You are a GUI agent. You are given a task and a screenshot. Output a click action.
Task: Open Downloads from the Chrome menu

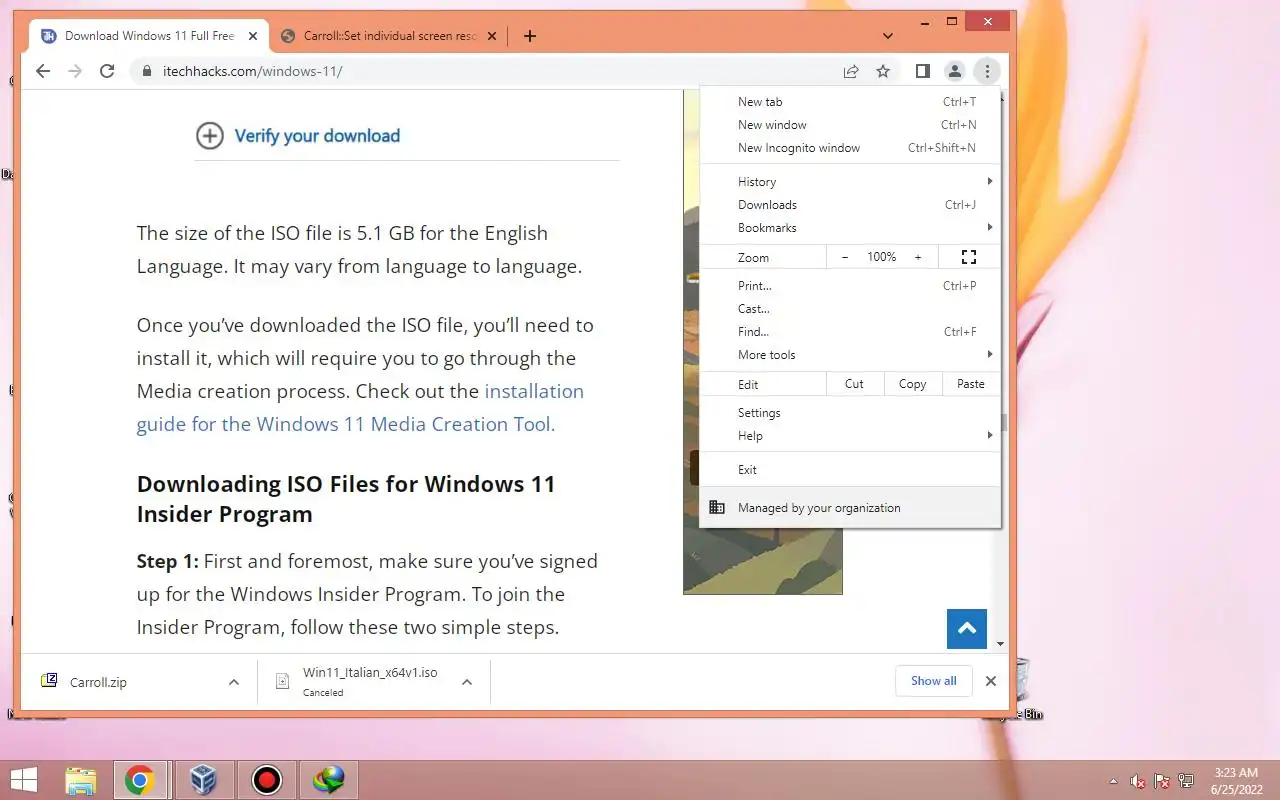click(x=850, y=205)
